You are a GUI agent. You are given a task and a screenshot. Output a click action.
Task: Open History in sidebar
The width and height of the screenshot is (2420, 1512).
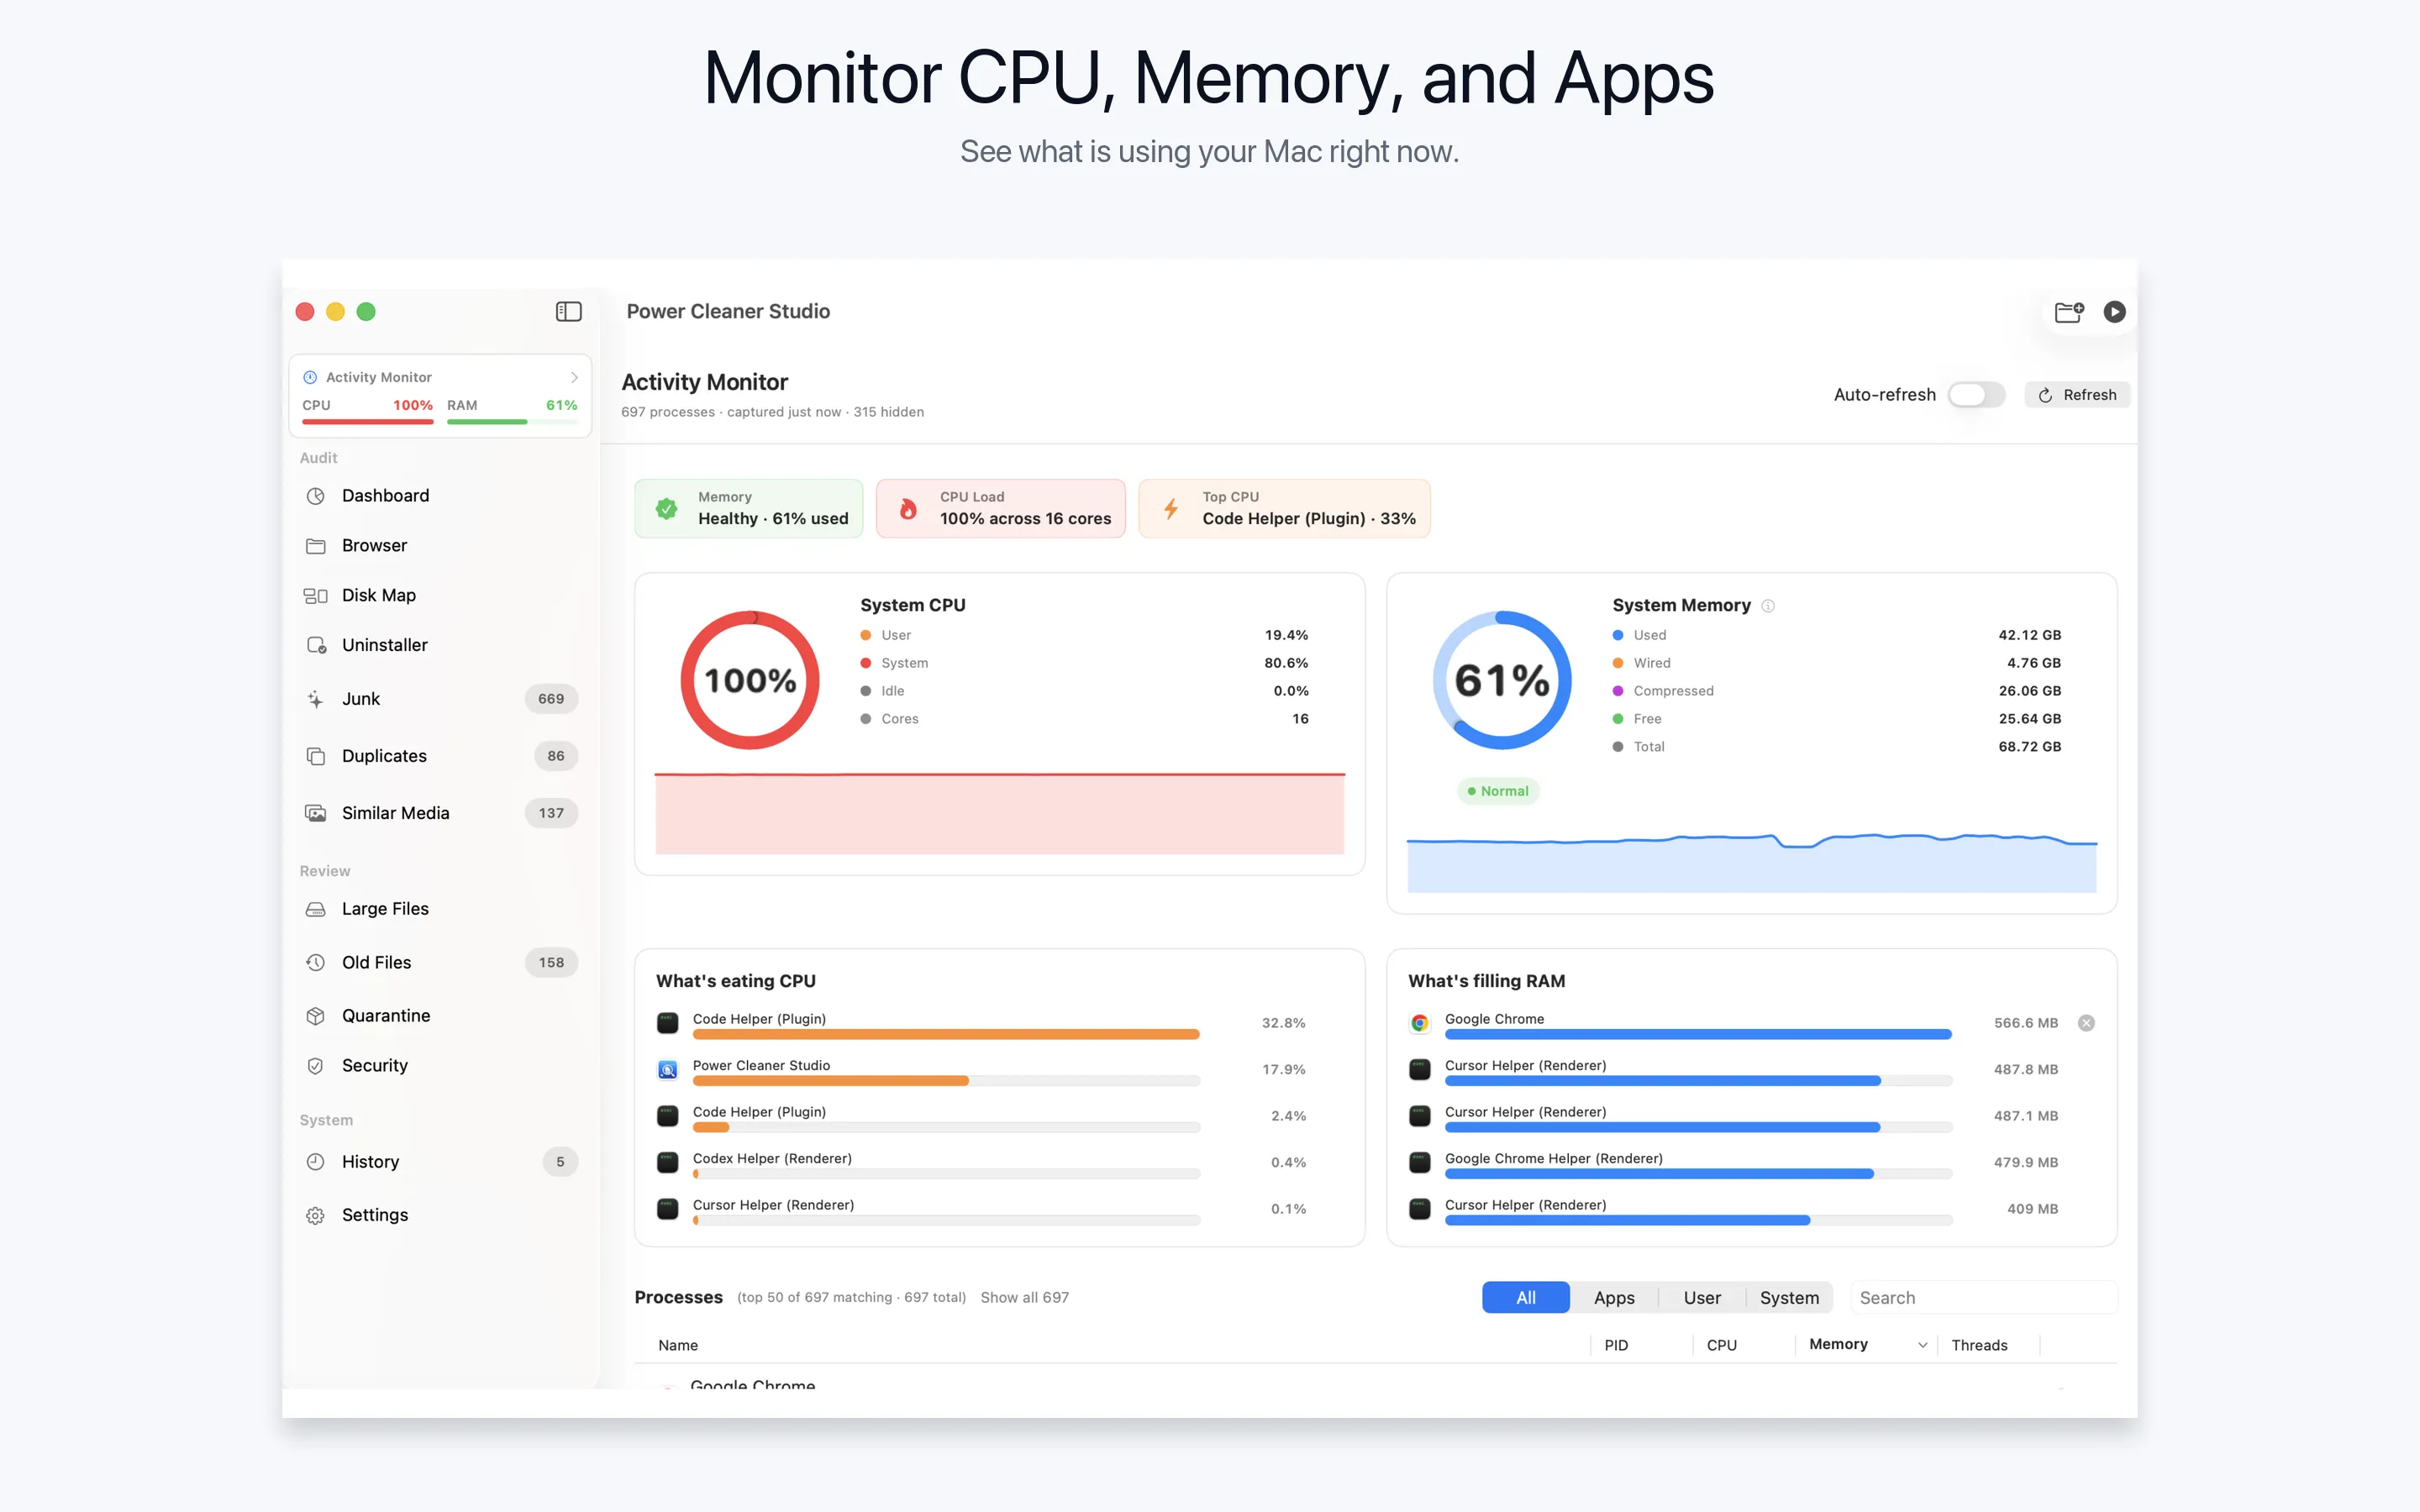440,1161
